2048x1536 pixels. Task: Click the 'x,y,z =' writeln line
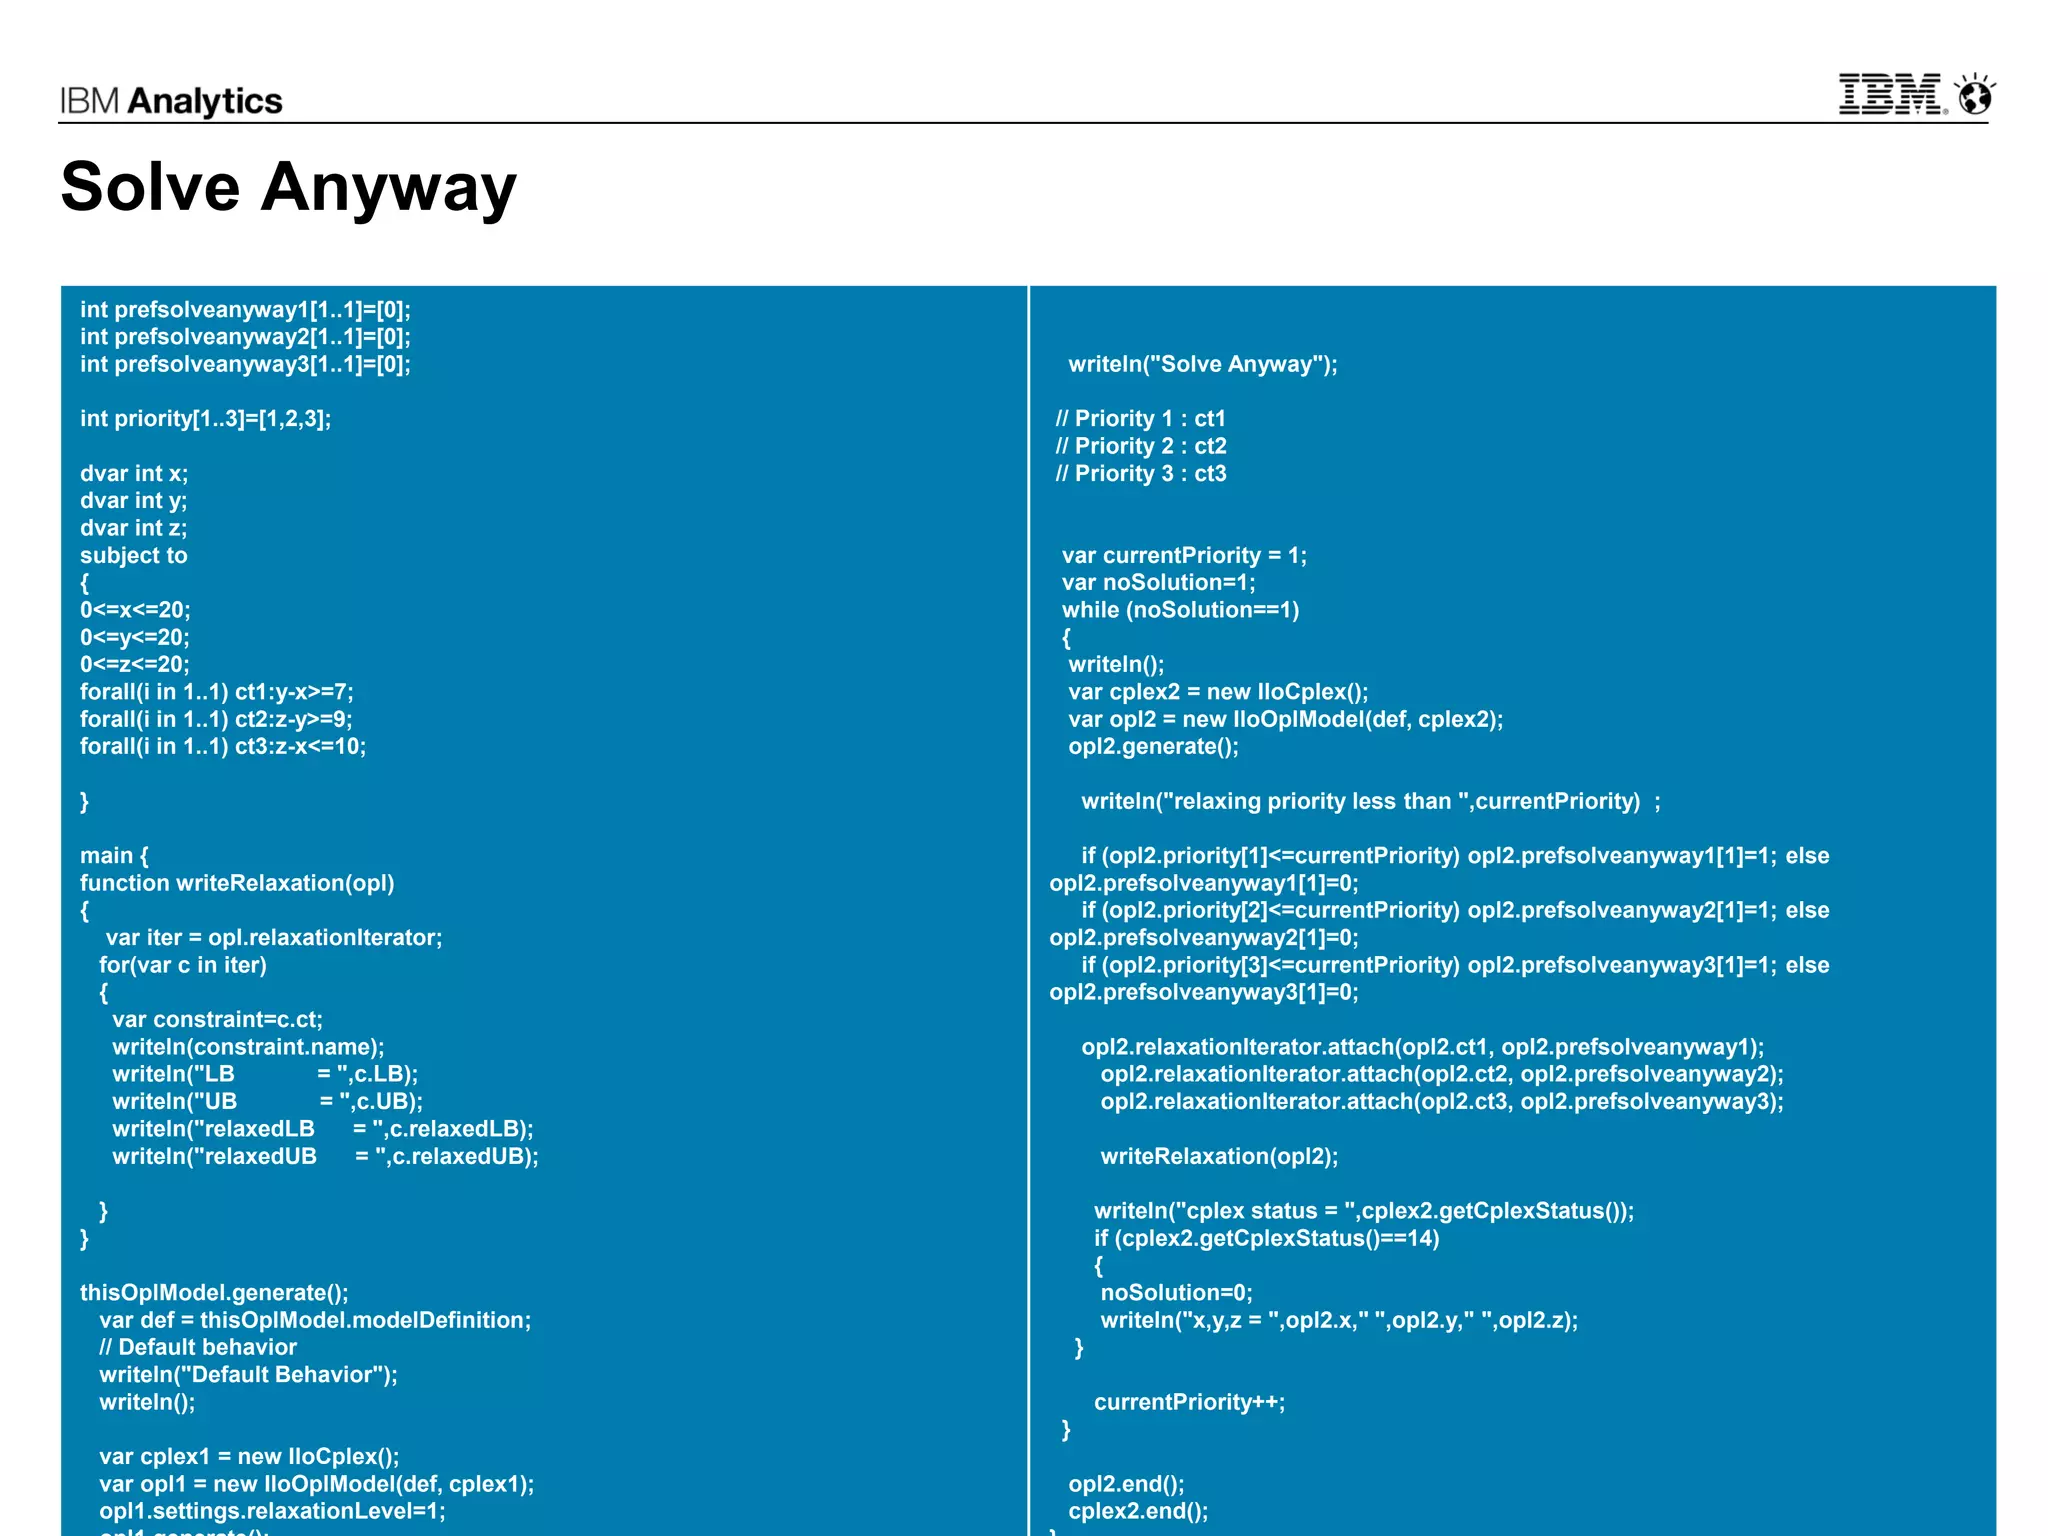pos(1340,1320)
